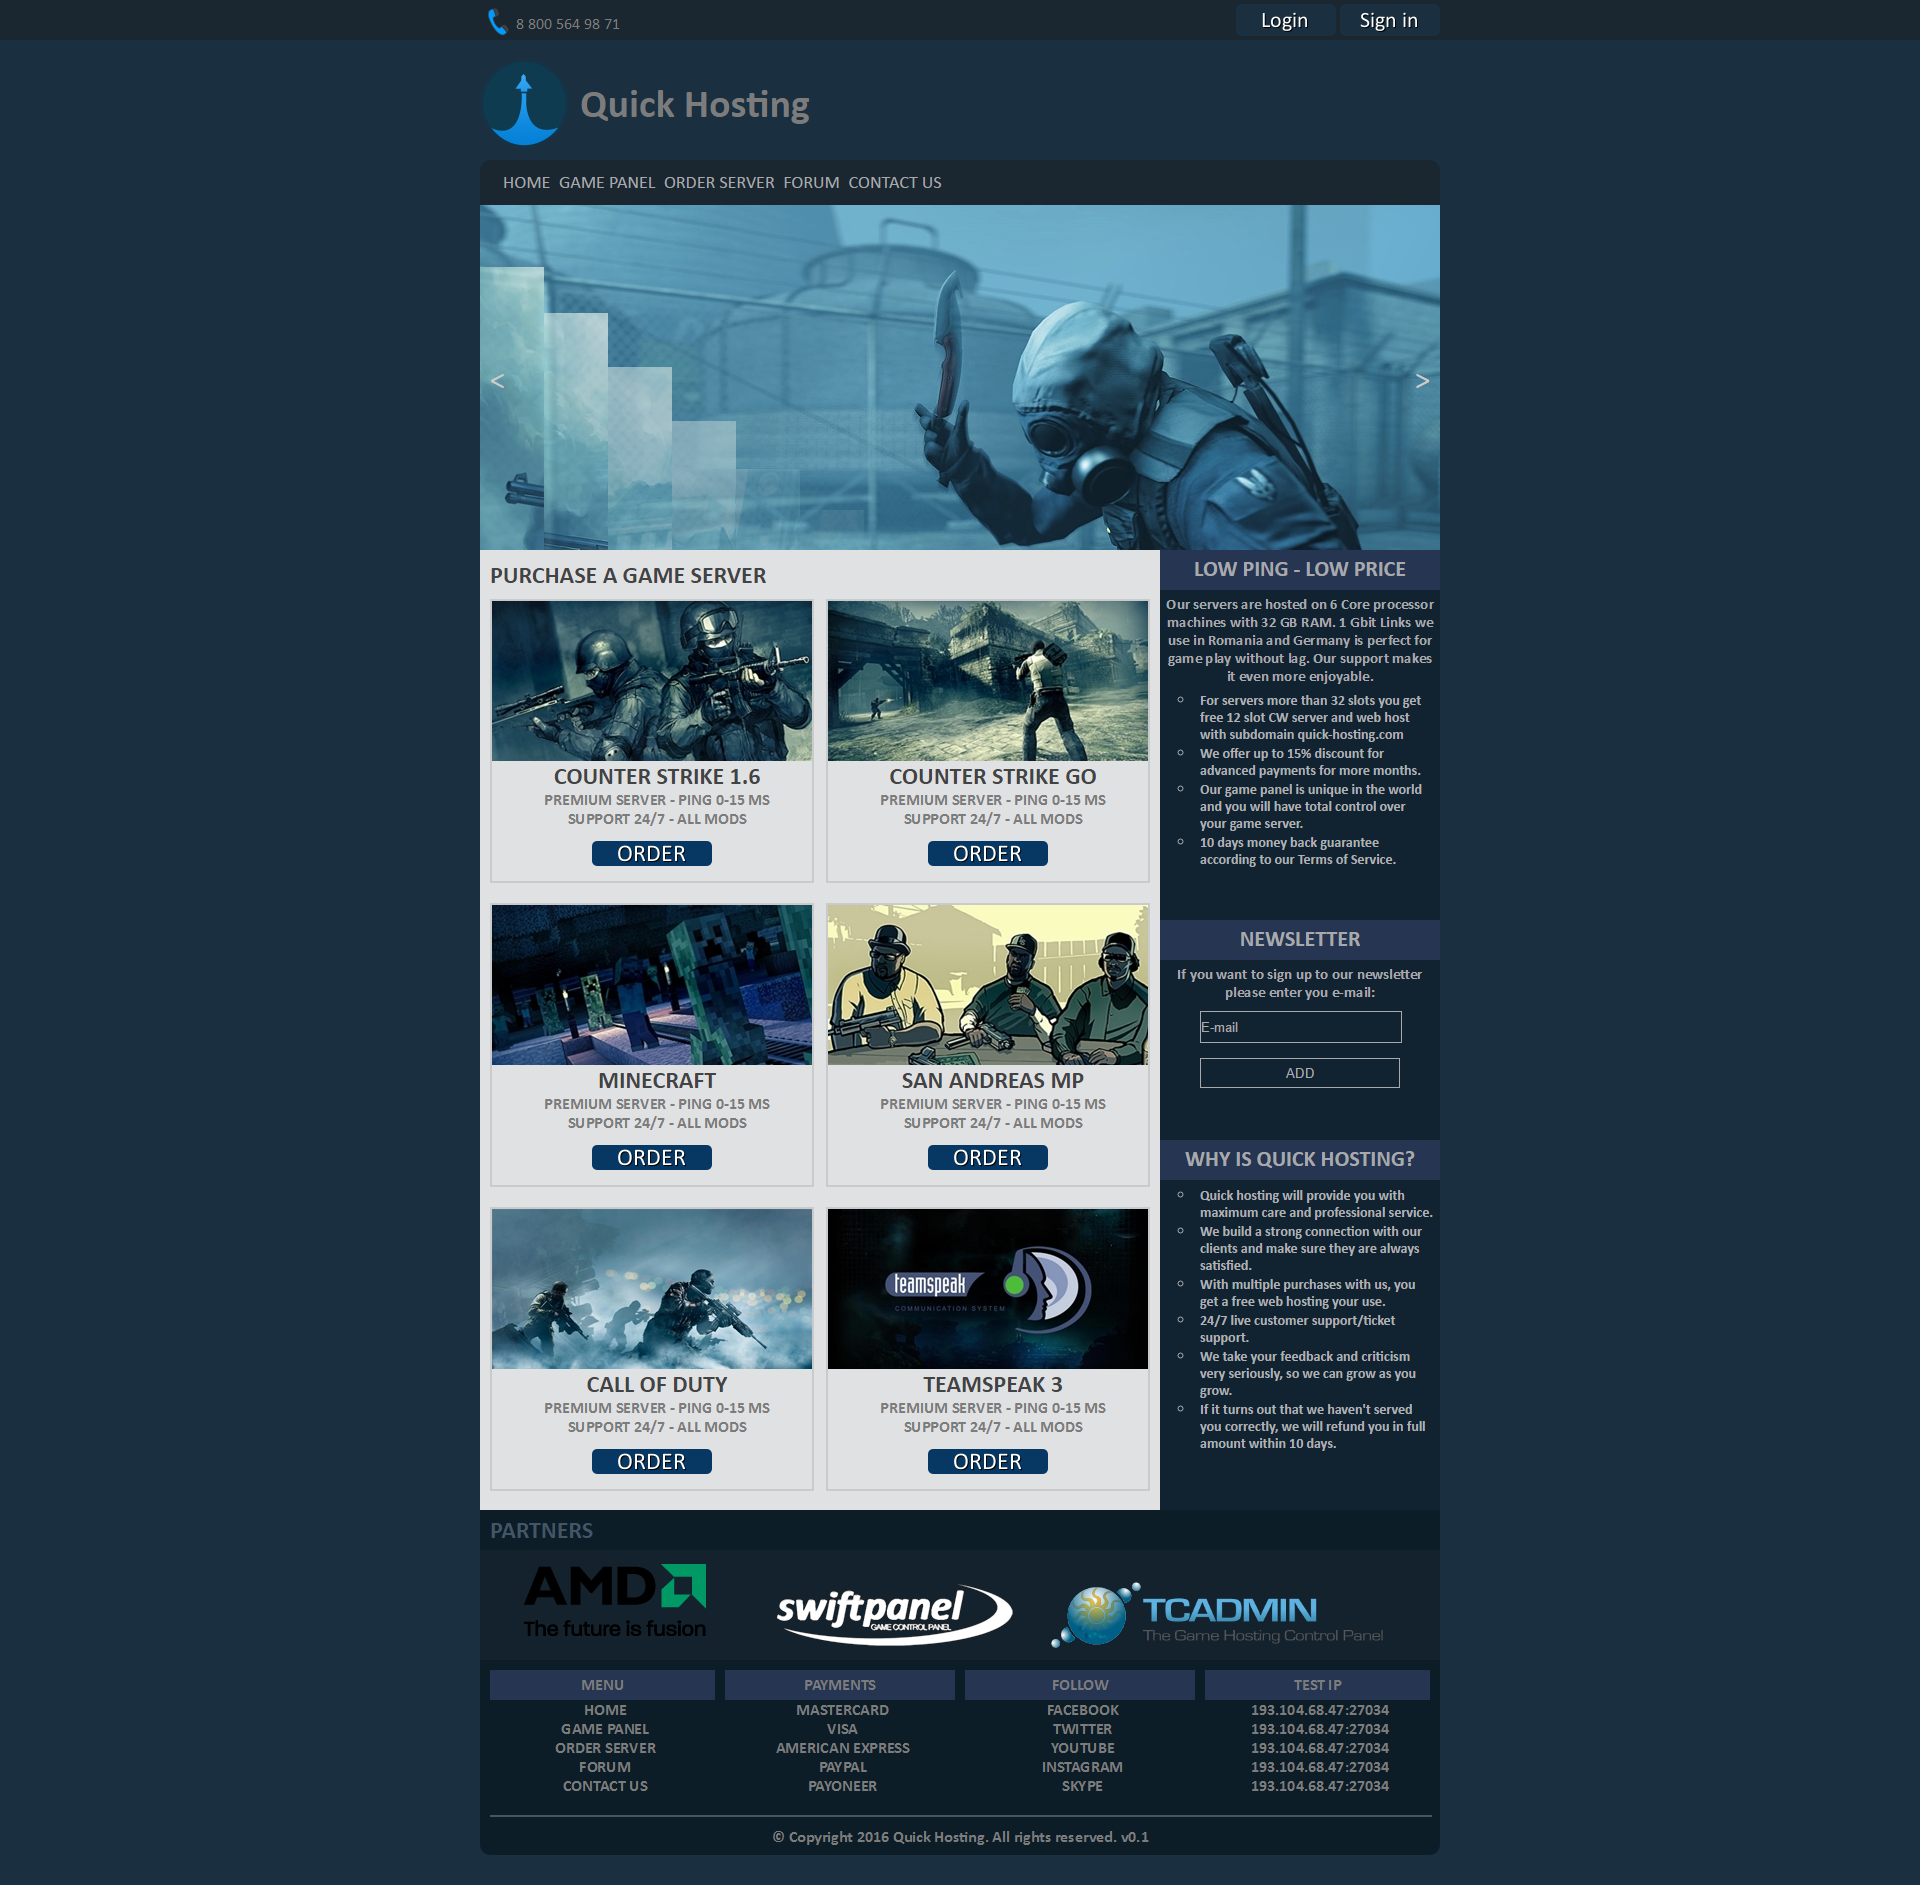Click the NEWSLETTER sidebar heading
Image resolution: width=1920 pixels, height=1885 pixels.
[1299, 939]
